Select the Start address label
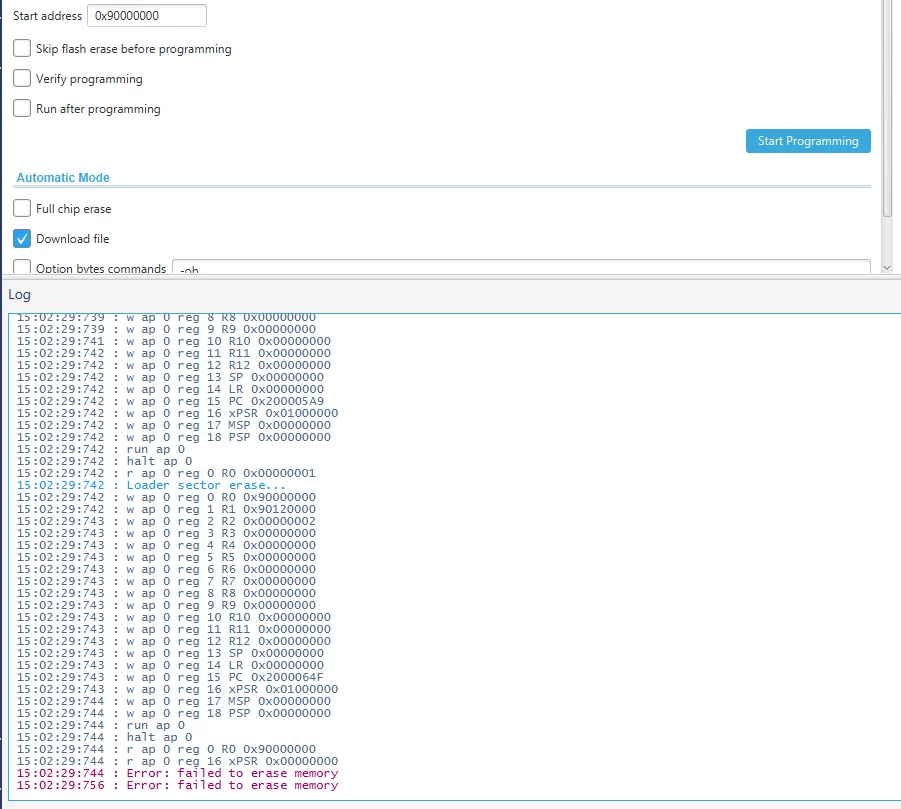This screenshot has width=901, height=809. pos(47,16)
